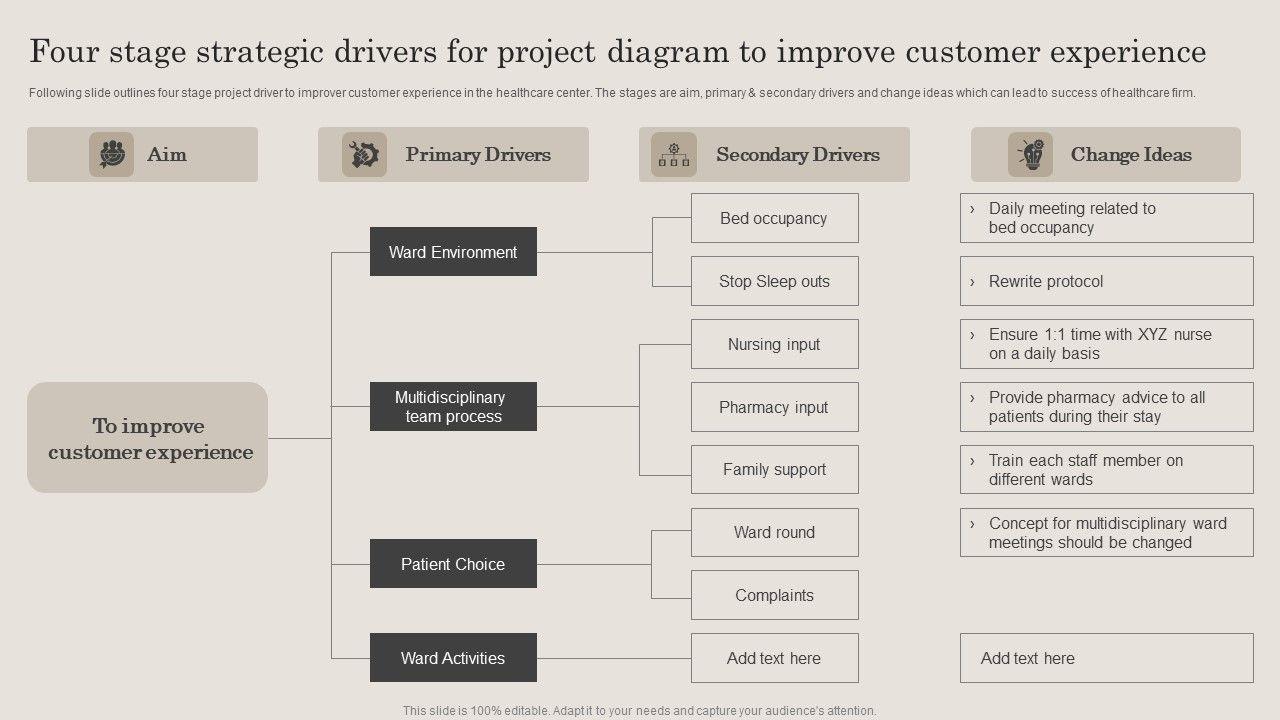Image resolution: width=1280 pixels, height=720 pixels.
Task: Click the Ward Activities driver box
Action: (453, 658)
